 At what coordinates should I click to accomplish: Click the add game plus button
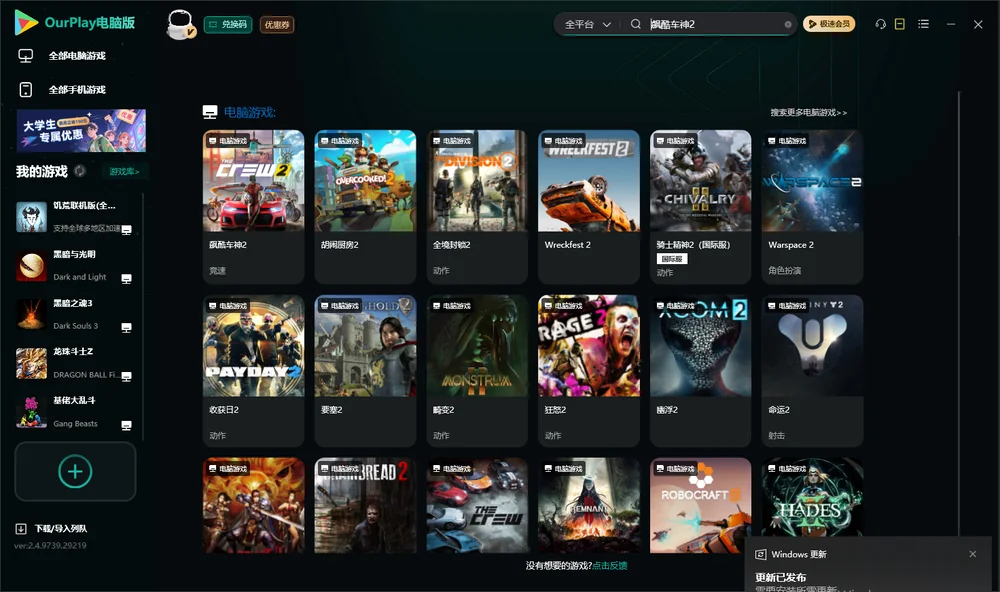pyautogui.click(x=75, y=471)
